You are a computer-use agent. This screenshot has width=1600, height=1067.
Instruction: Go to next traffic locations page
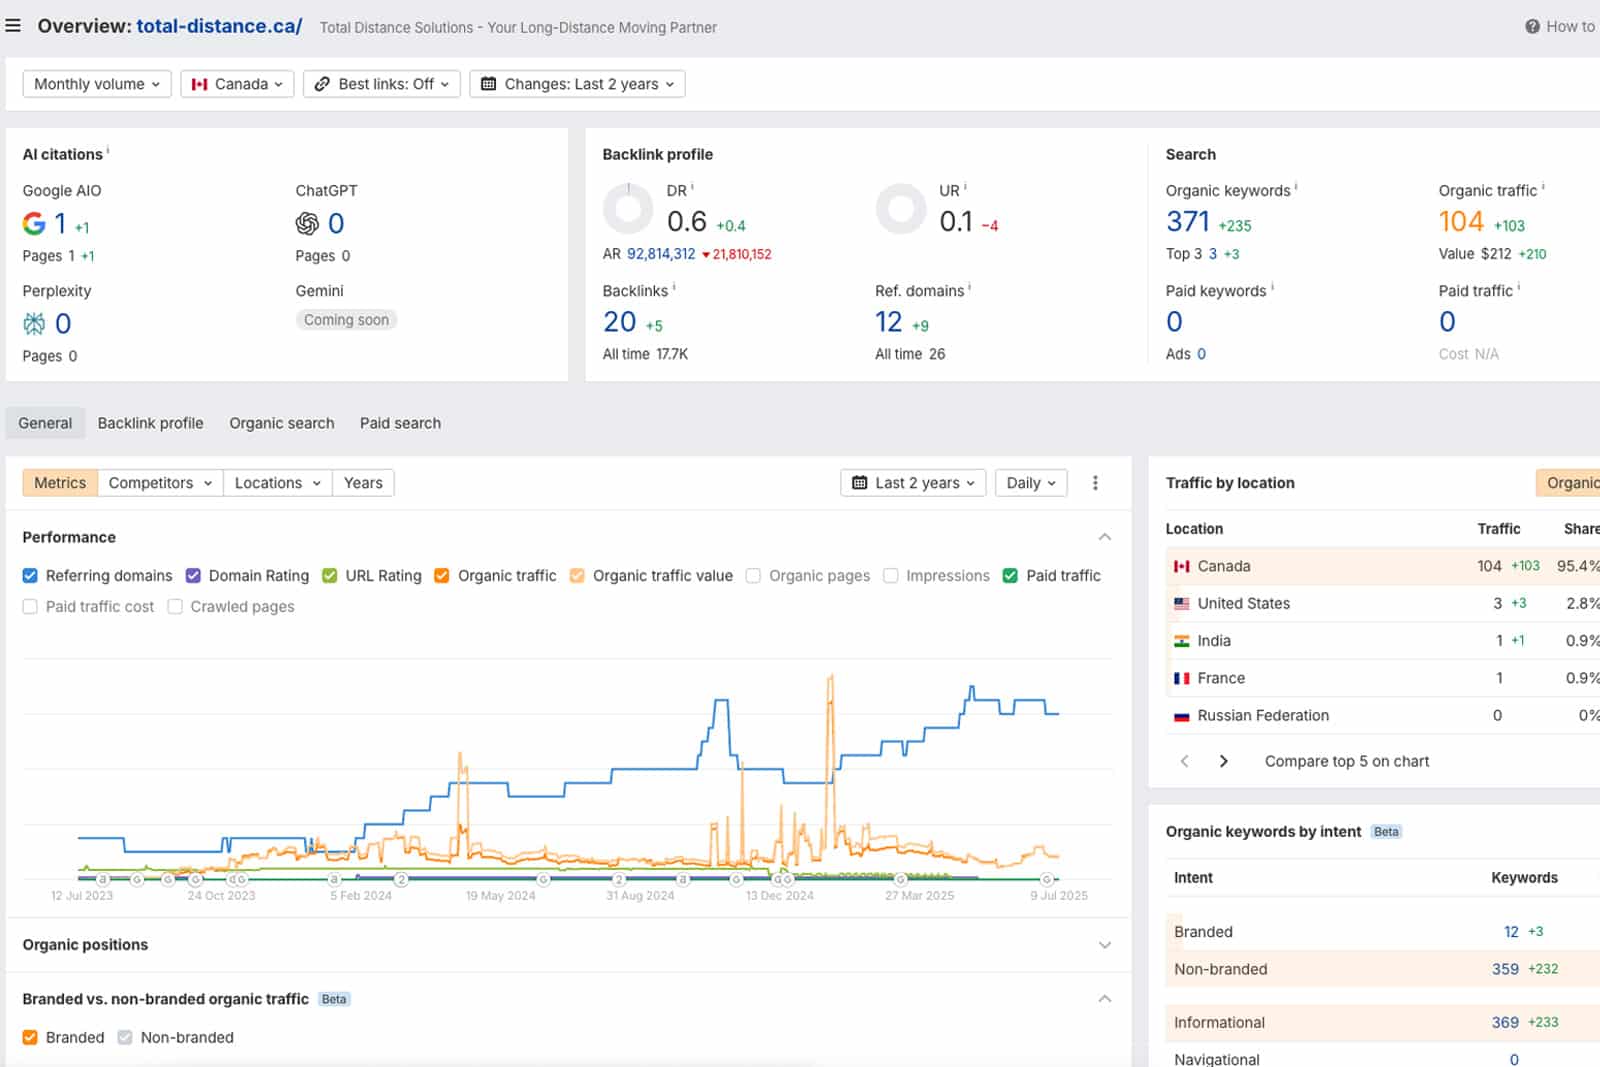pos(1223,761)
